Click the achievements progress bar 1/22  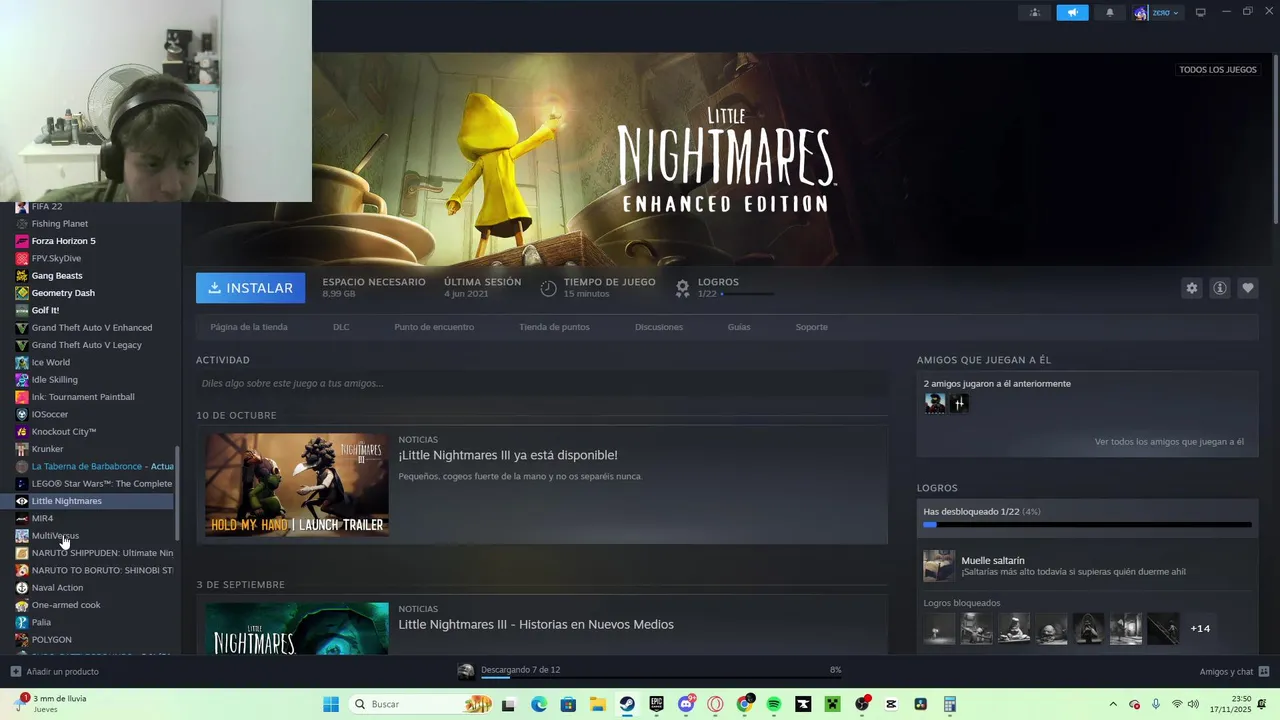click(x=1087, y=524)
